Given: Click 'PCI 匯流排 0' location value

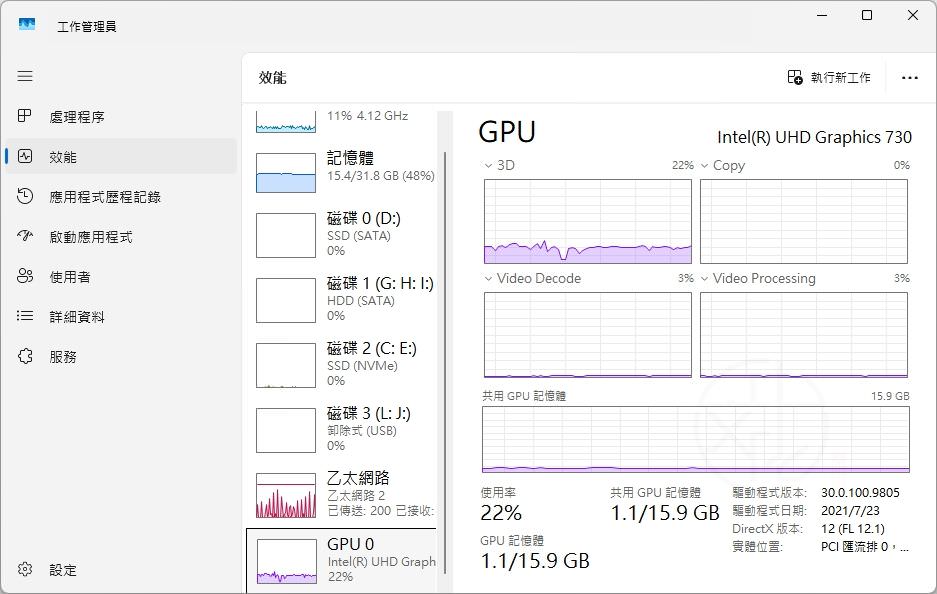Looking at the screenshot, I should click(865, 547).
